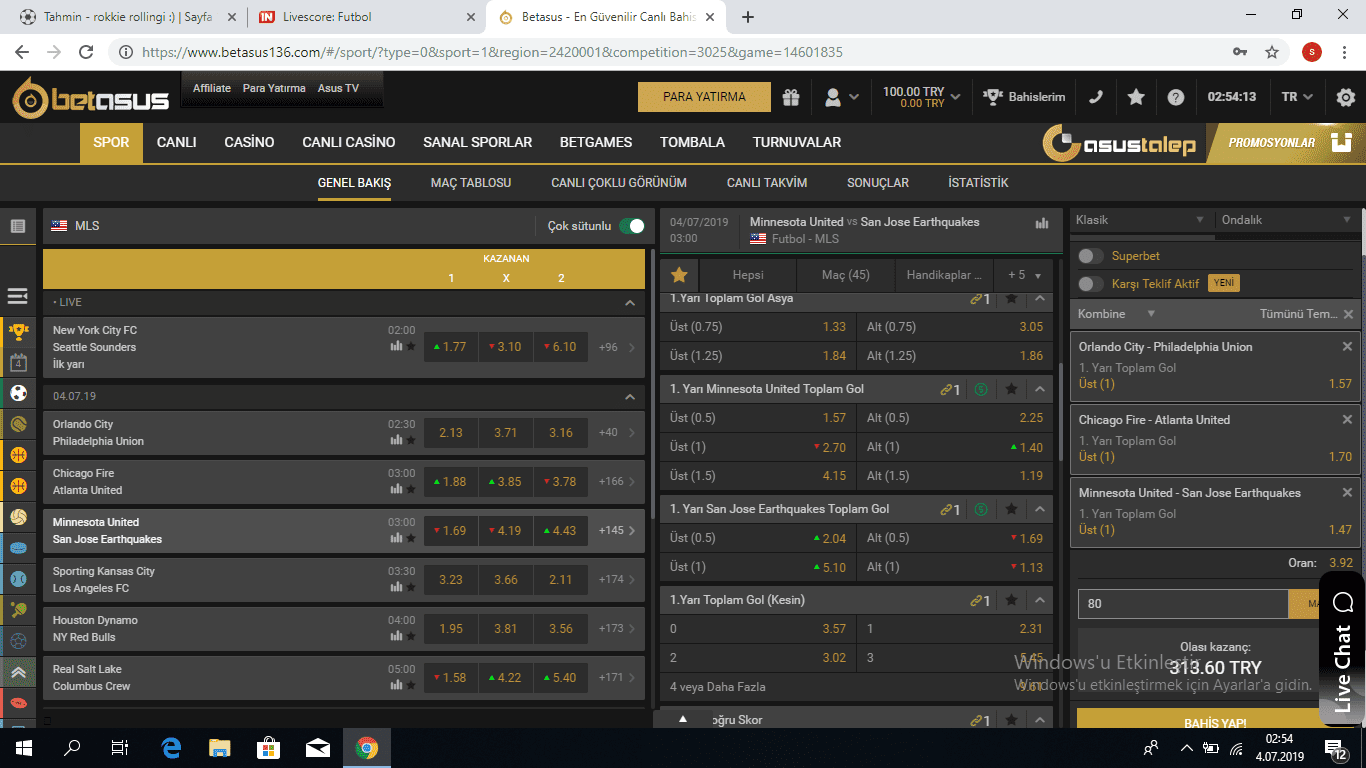Remove Chicago Fire - Atlanta United from betslip
Viewport: 1366px width, 768px height.
pyautogui.click(x=1347, y=420)
